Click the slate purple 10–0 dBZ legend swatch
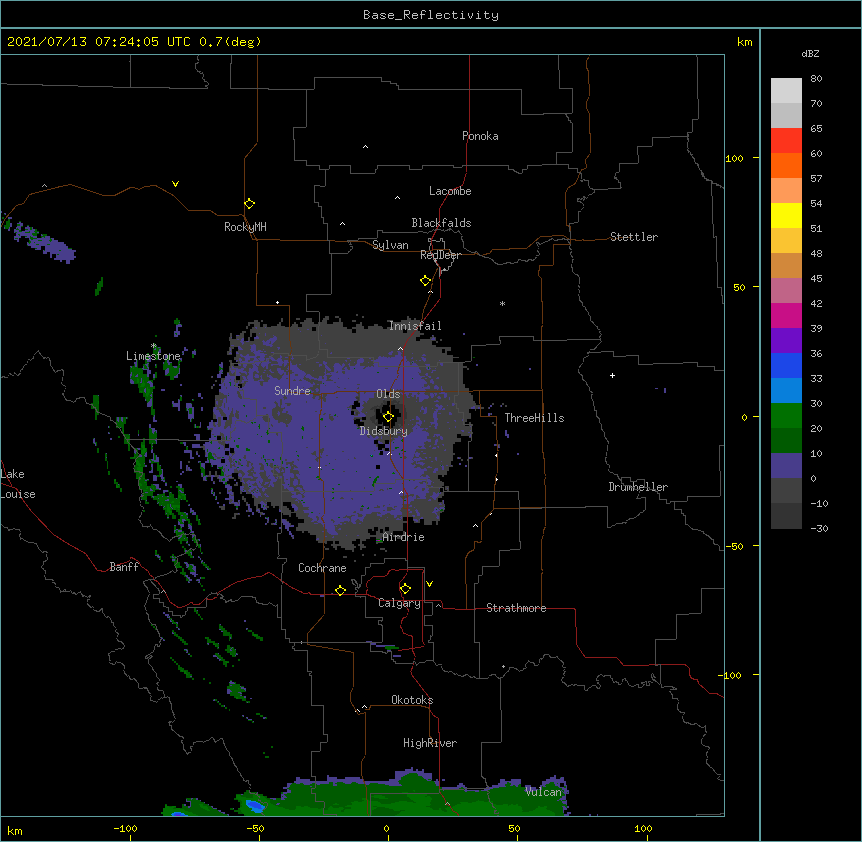The height and width of the screenshot is (842, 862). coord(786,466)
